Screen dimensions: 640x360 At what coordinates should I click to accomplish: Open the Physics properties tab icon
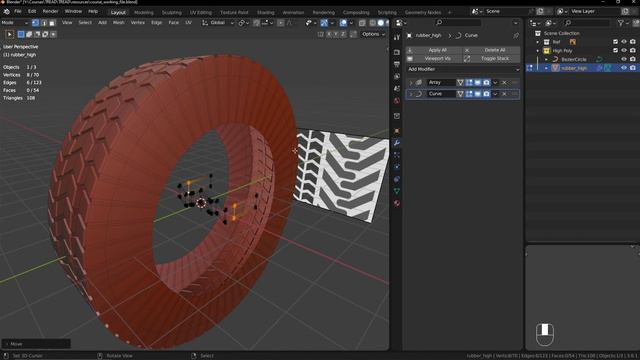397,167
